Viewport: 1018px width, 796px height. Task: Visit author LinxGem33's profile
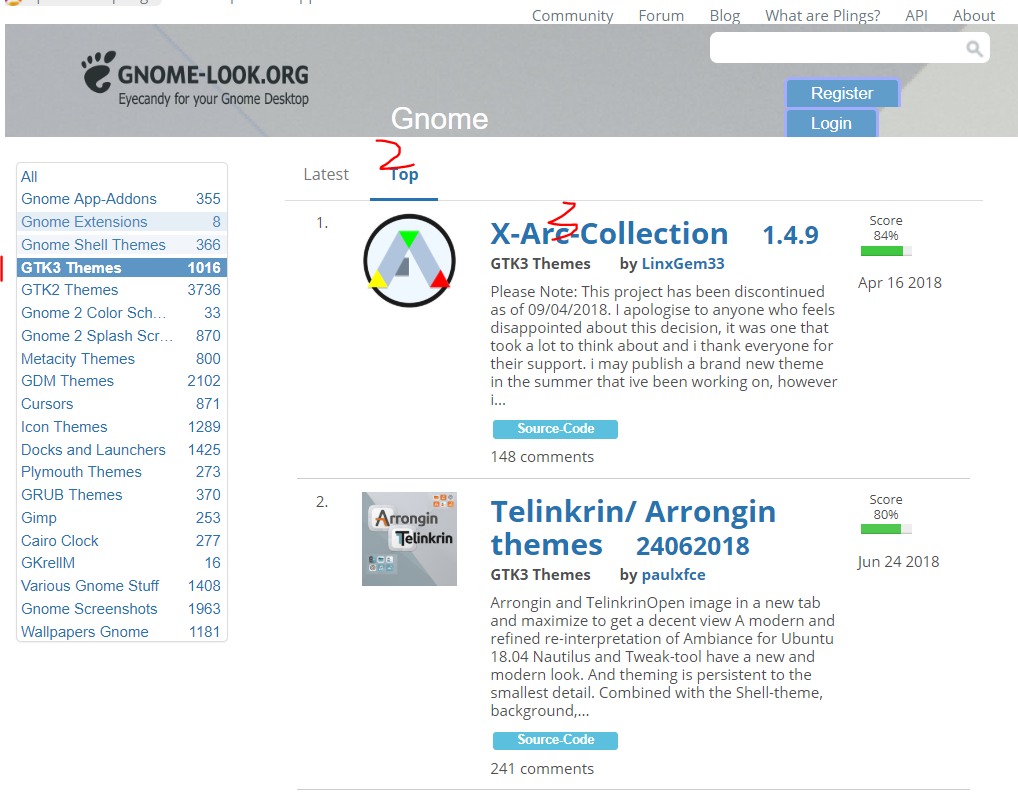pos(683,264)
